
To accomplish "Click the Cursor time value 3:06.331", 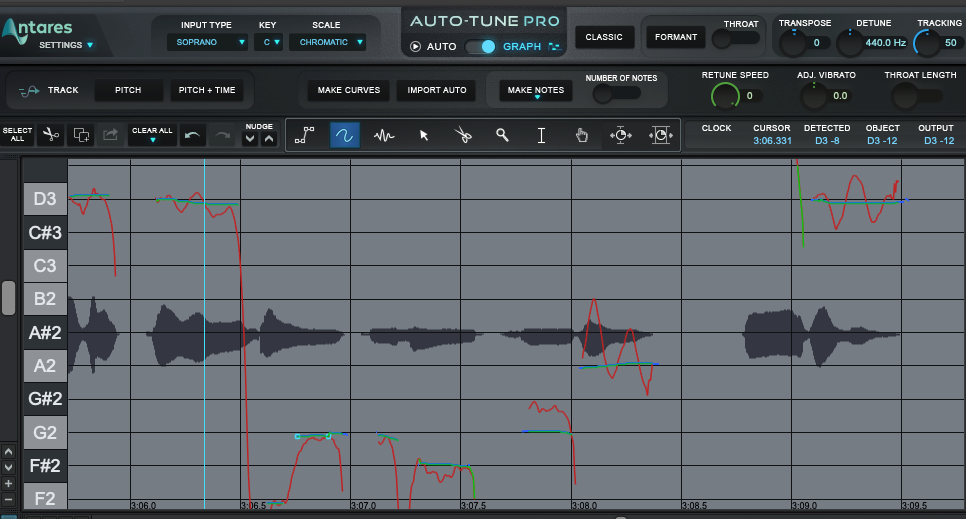I will coord(772,141).
